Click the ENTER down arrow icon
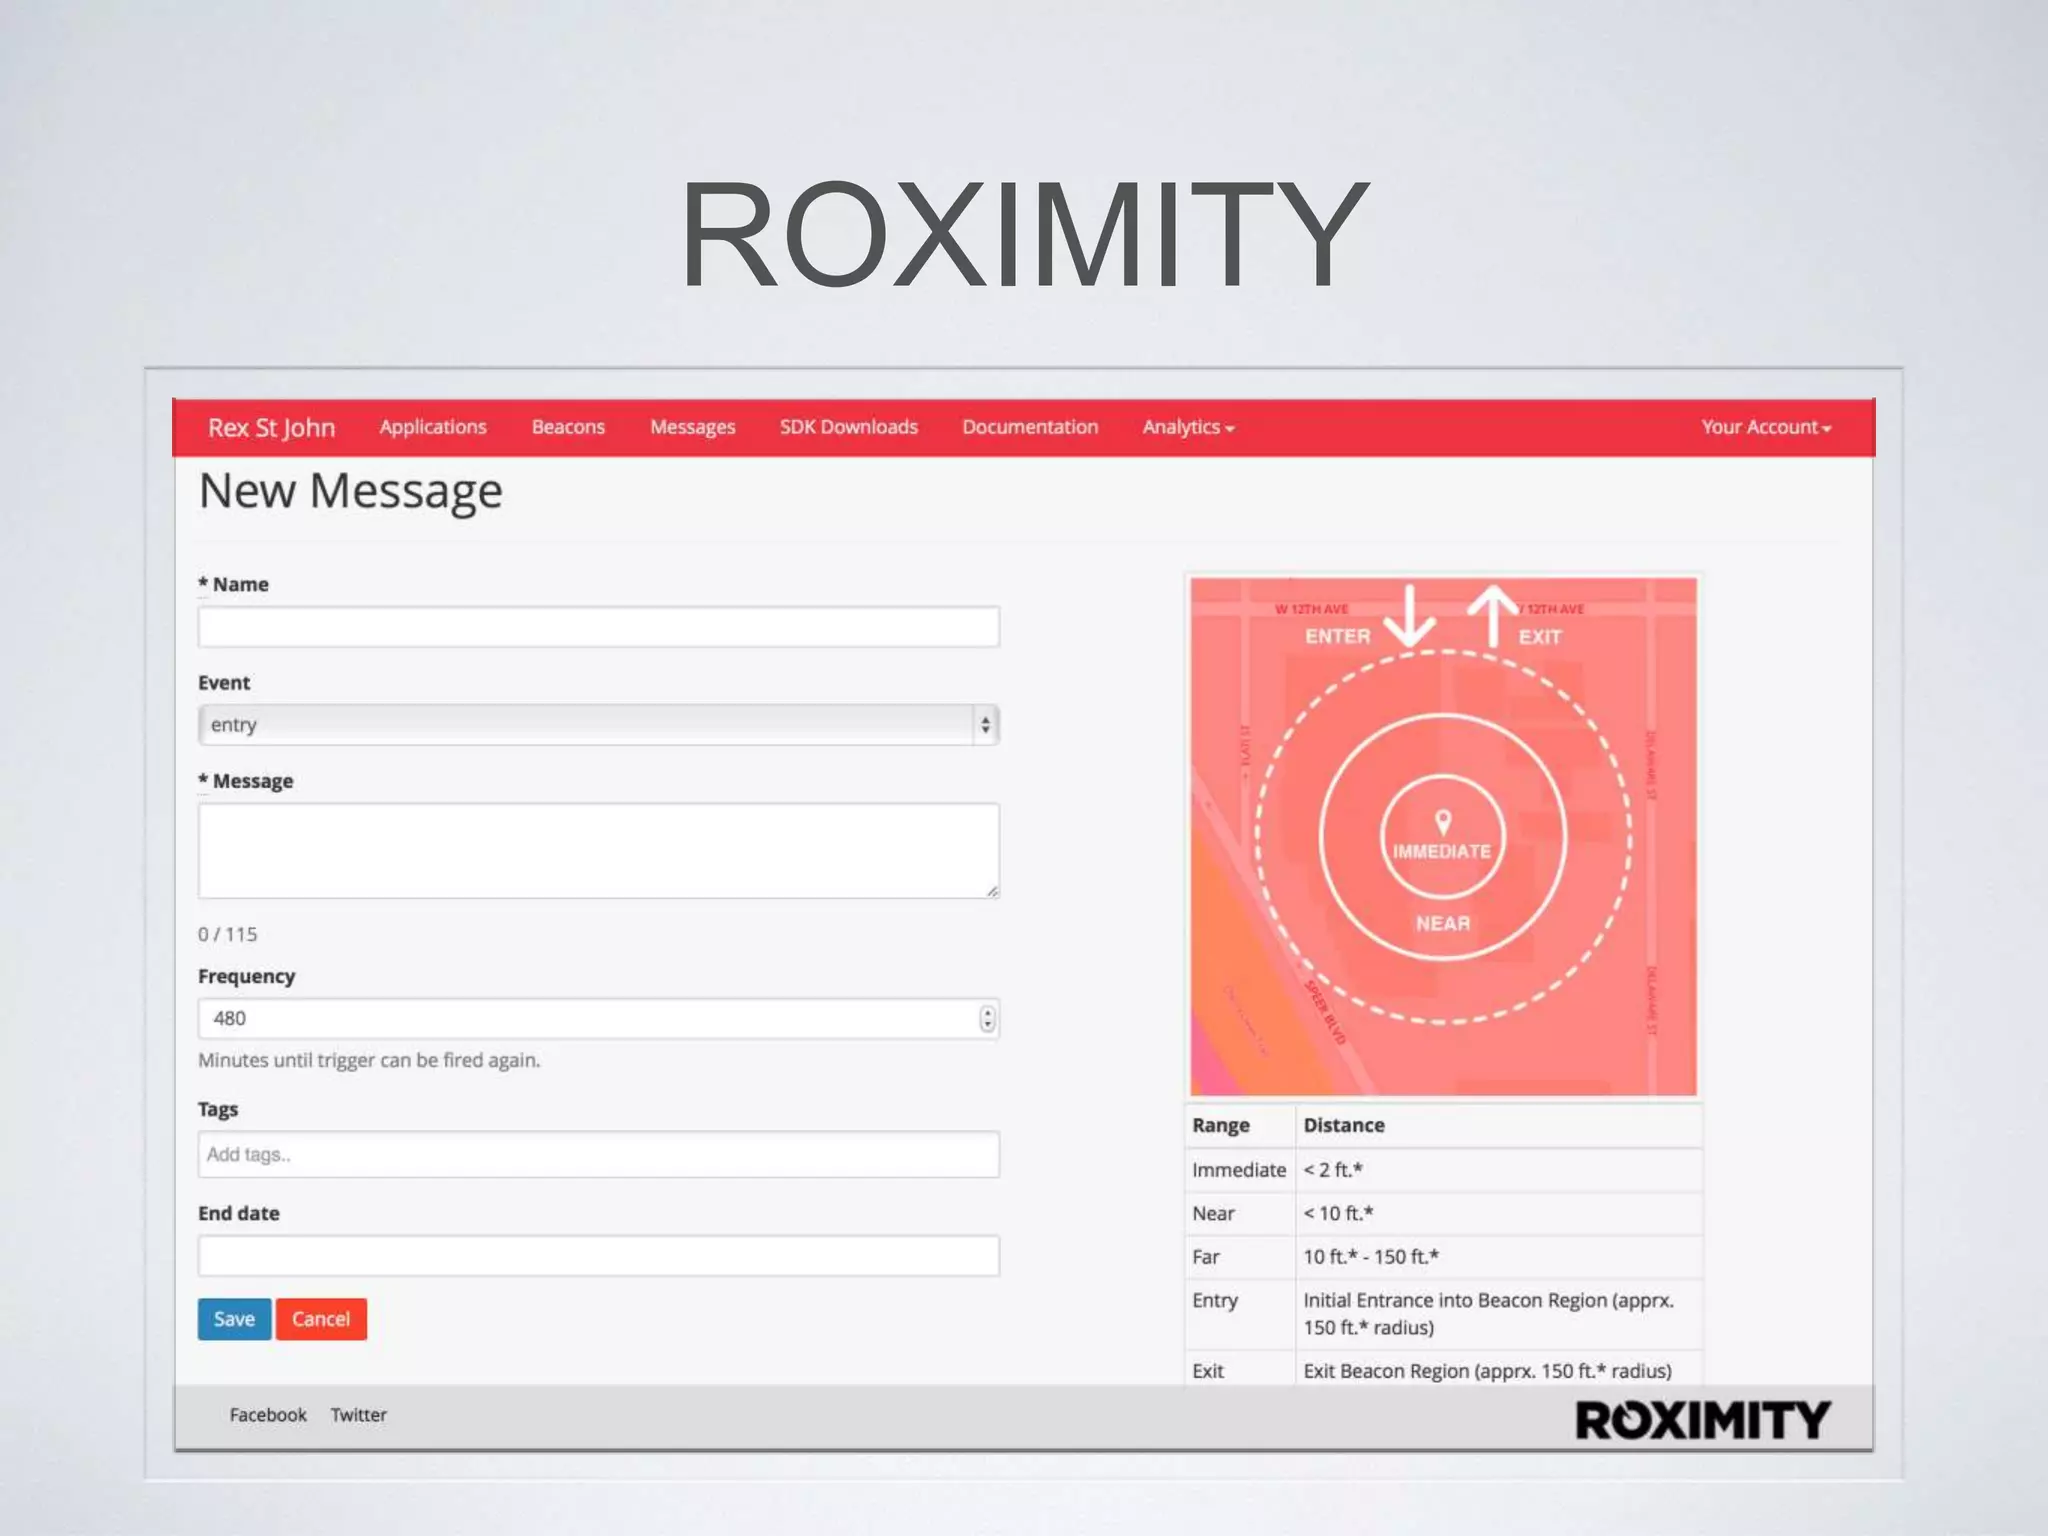 [x=1410, y=617]
